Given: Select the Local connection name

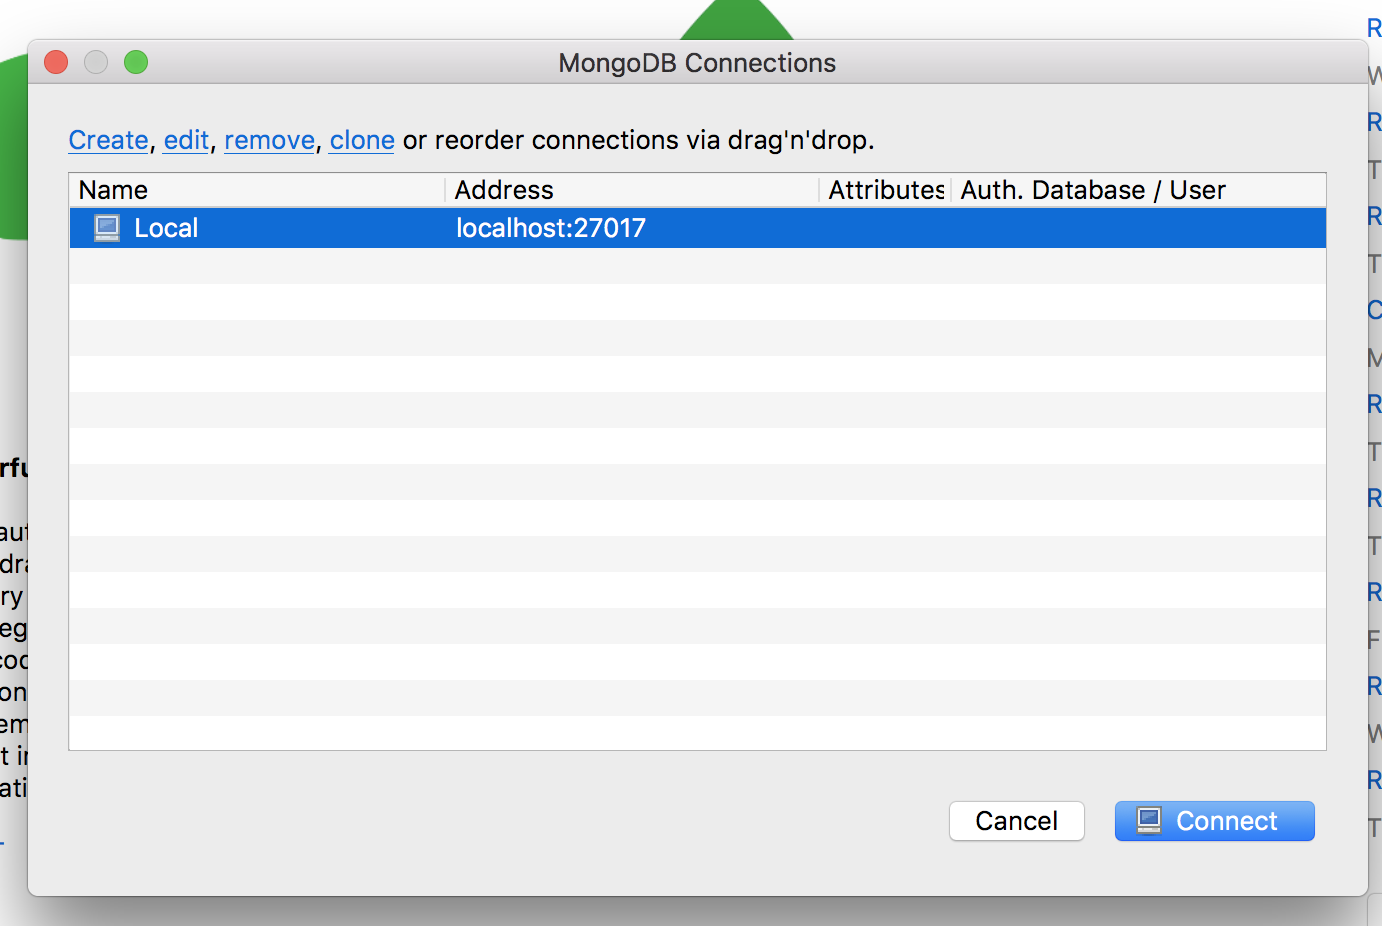Looking at the screenshot, I should tap(166, 228).
